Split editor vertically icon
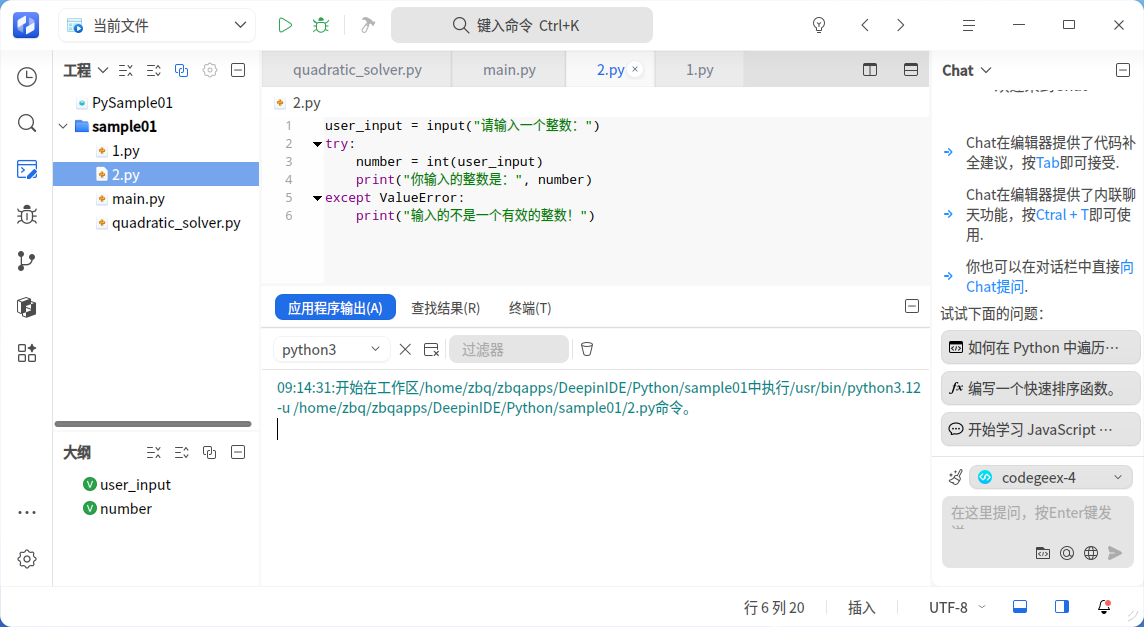The height and width of the screenshot is (627, 1144). coord(870,70)
